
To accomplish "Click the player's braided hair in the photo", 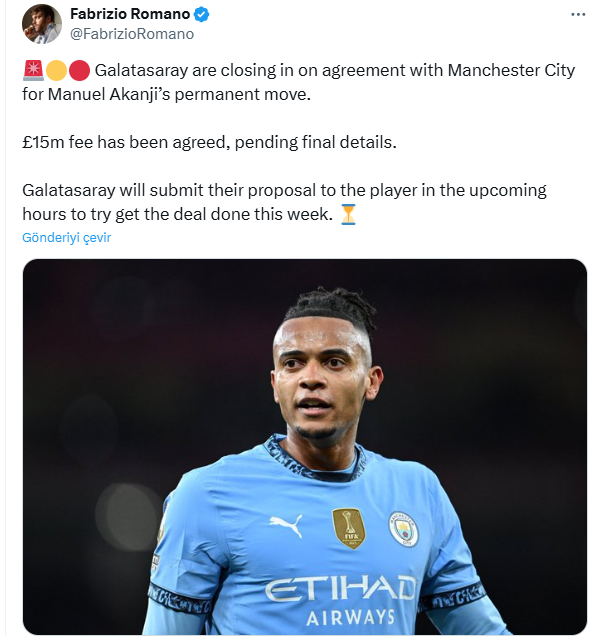I will pyautogui.click(x=328, y=305).
